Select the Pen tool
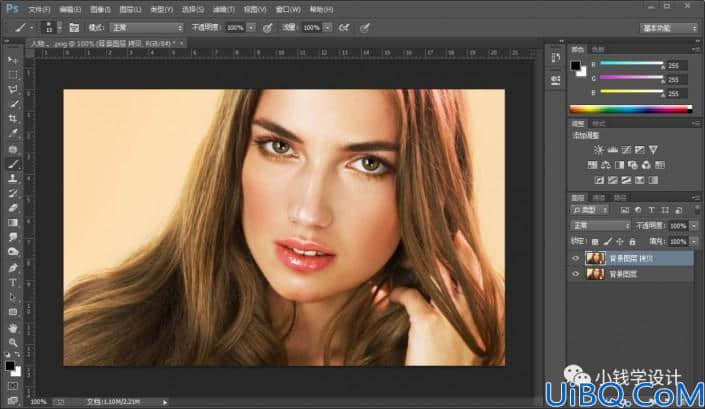 tap(13, 268)
